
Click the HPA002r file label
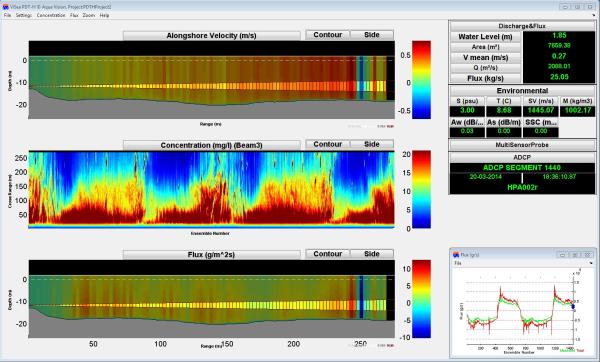(522, 188)
